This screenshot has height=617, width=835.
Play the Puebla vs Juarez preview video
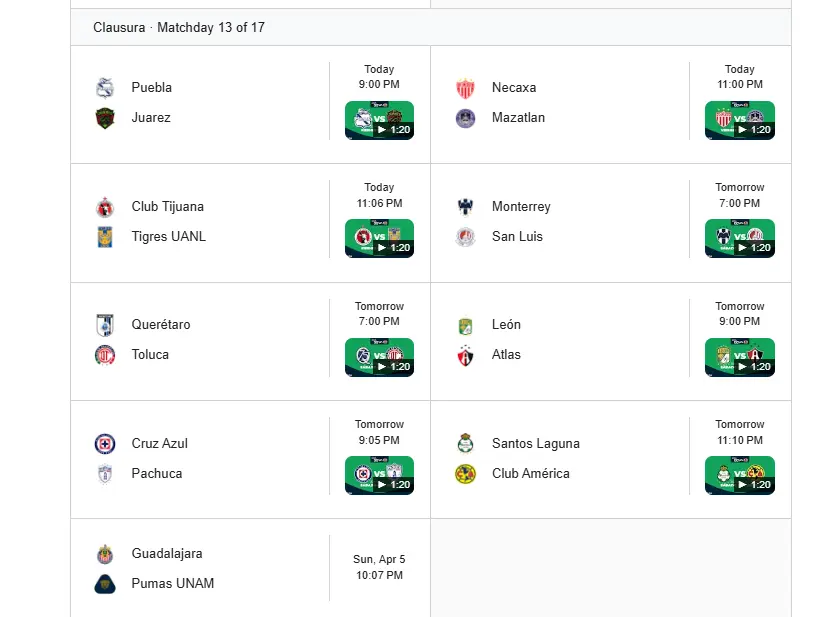379,121
